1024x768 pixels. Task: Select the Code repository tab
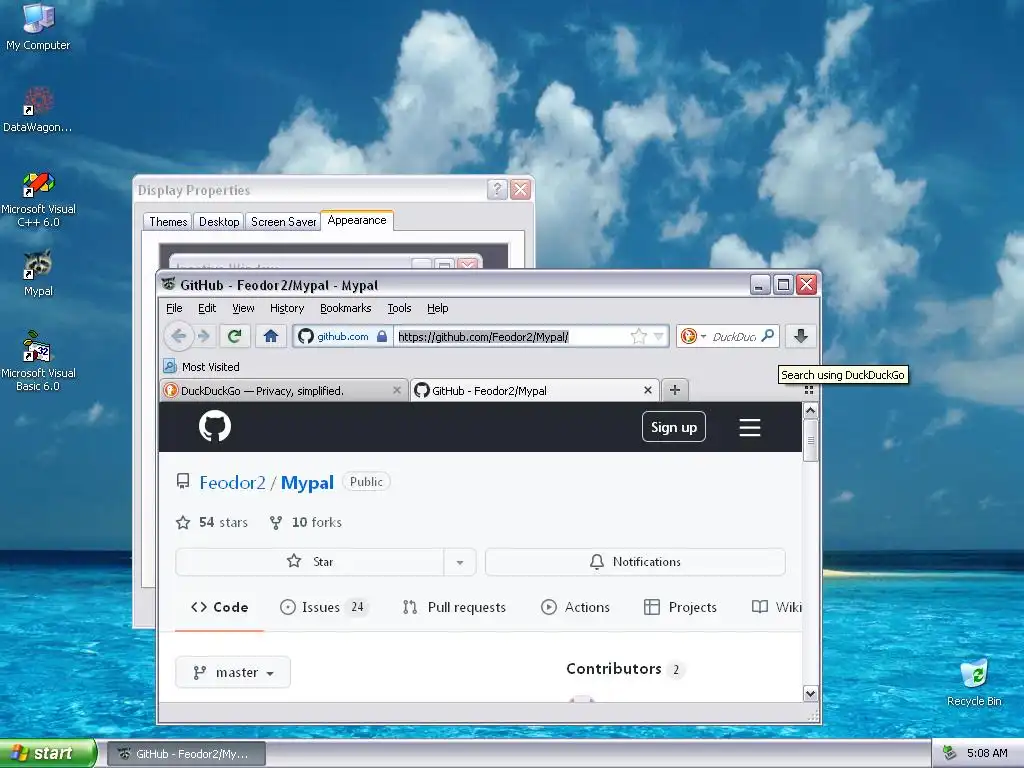219,607
